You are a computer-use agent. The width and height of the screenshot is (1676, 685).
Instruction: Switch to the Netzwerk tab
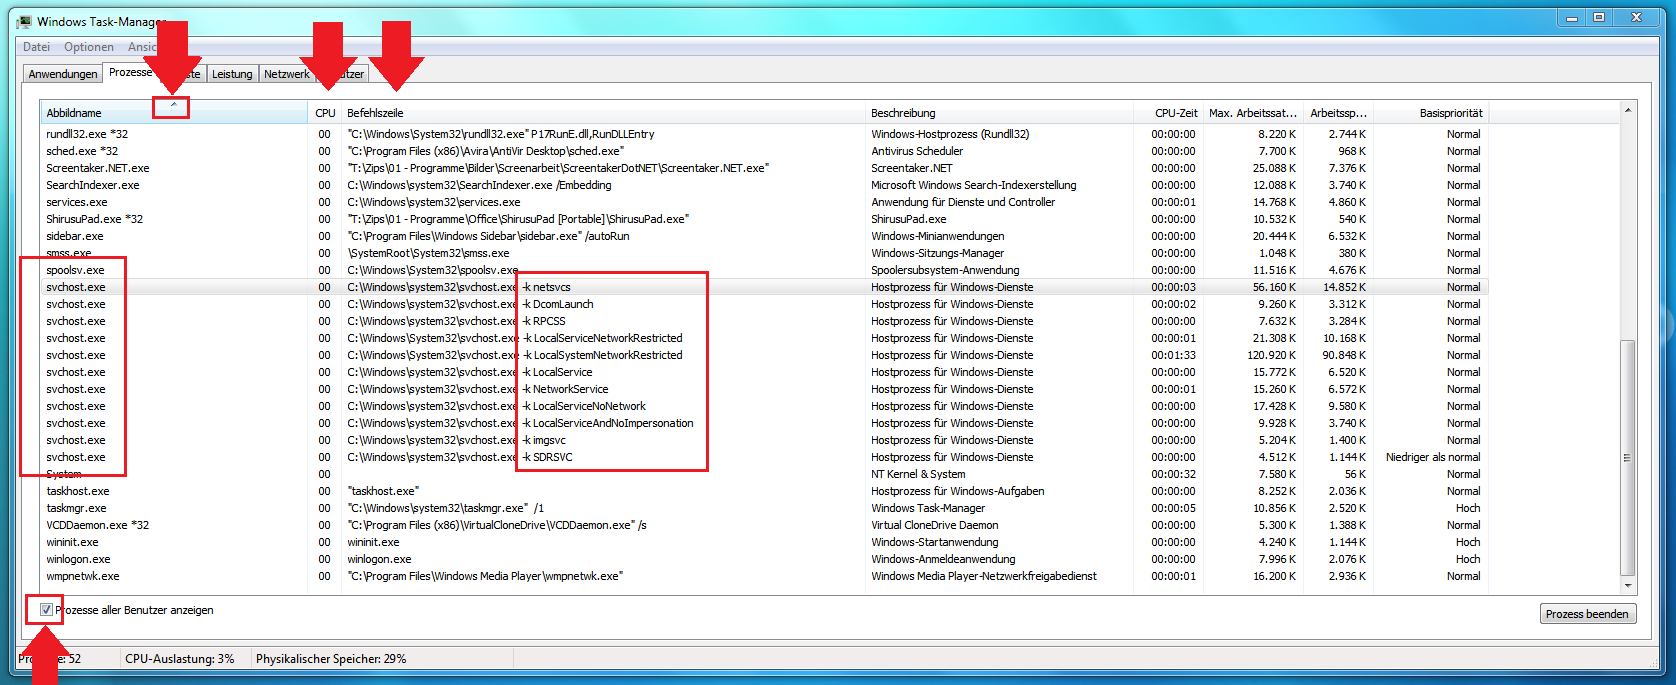[287, 74]
